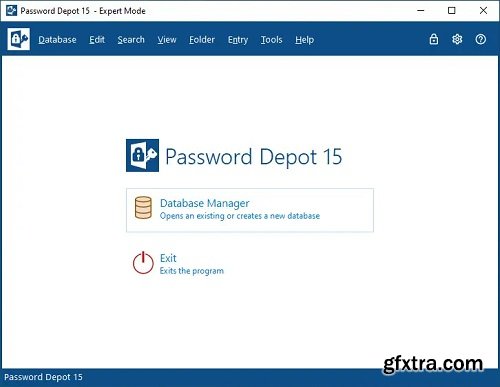Open the Help menu
The width and height of the screenshot is (500, 387).
pyautogui.click(x=304, y=40)
